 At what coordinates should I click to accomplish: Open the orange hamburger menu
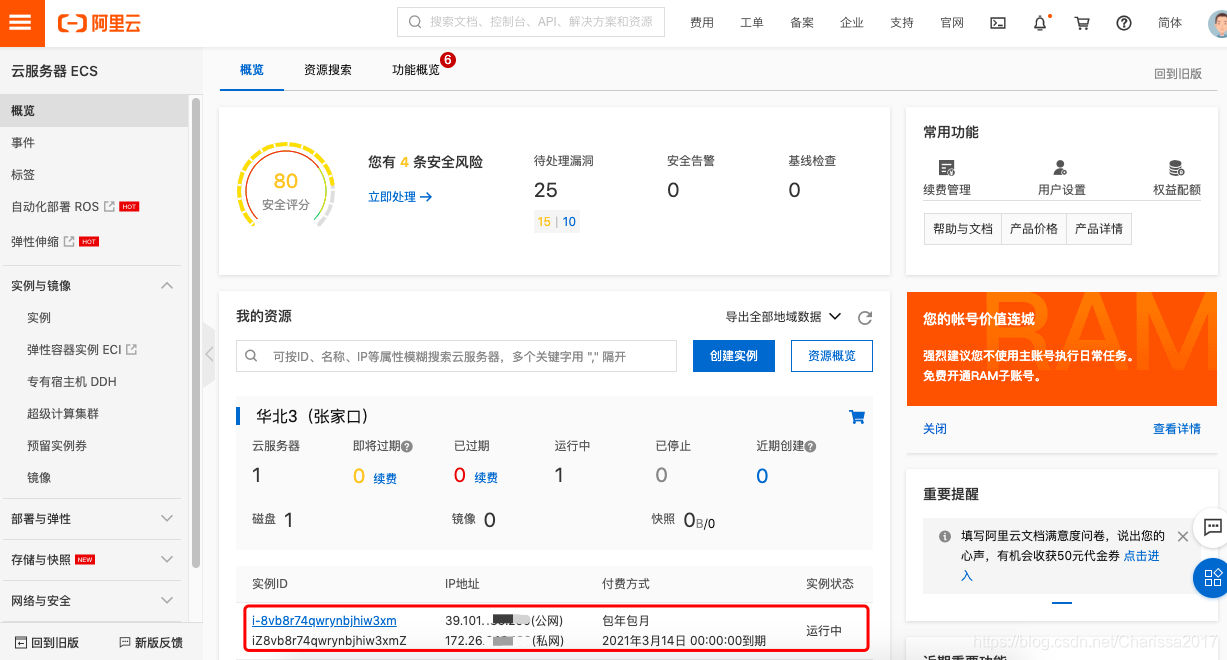pos(22,23)
